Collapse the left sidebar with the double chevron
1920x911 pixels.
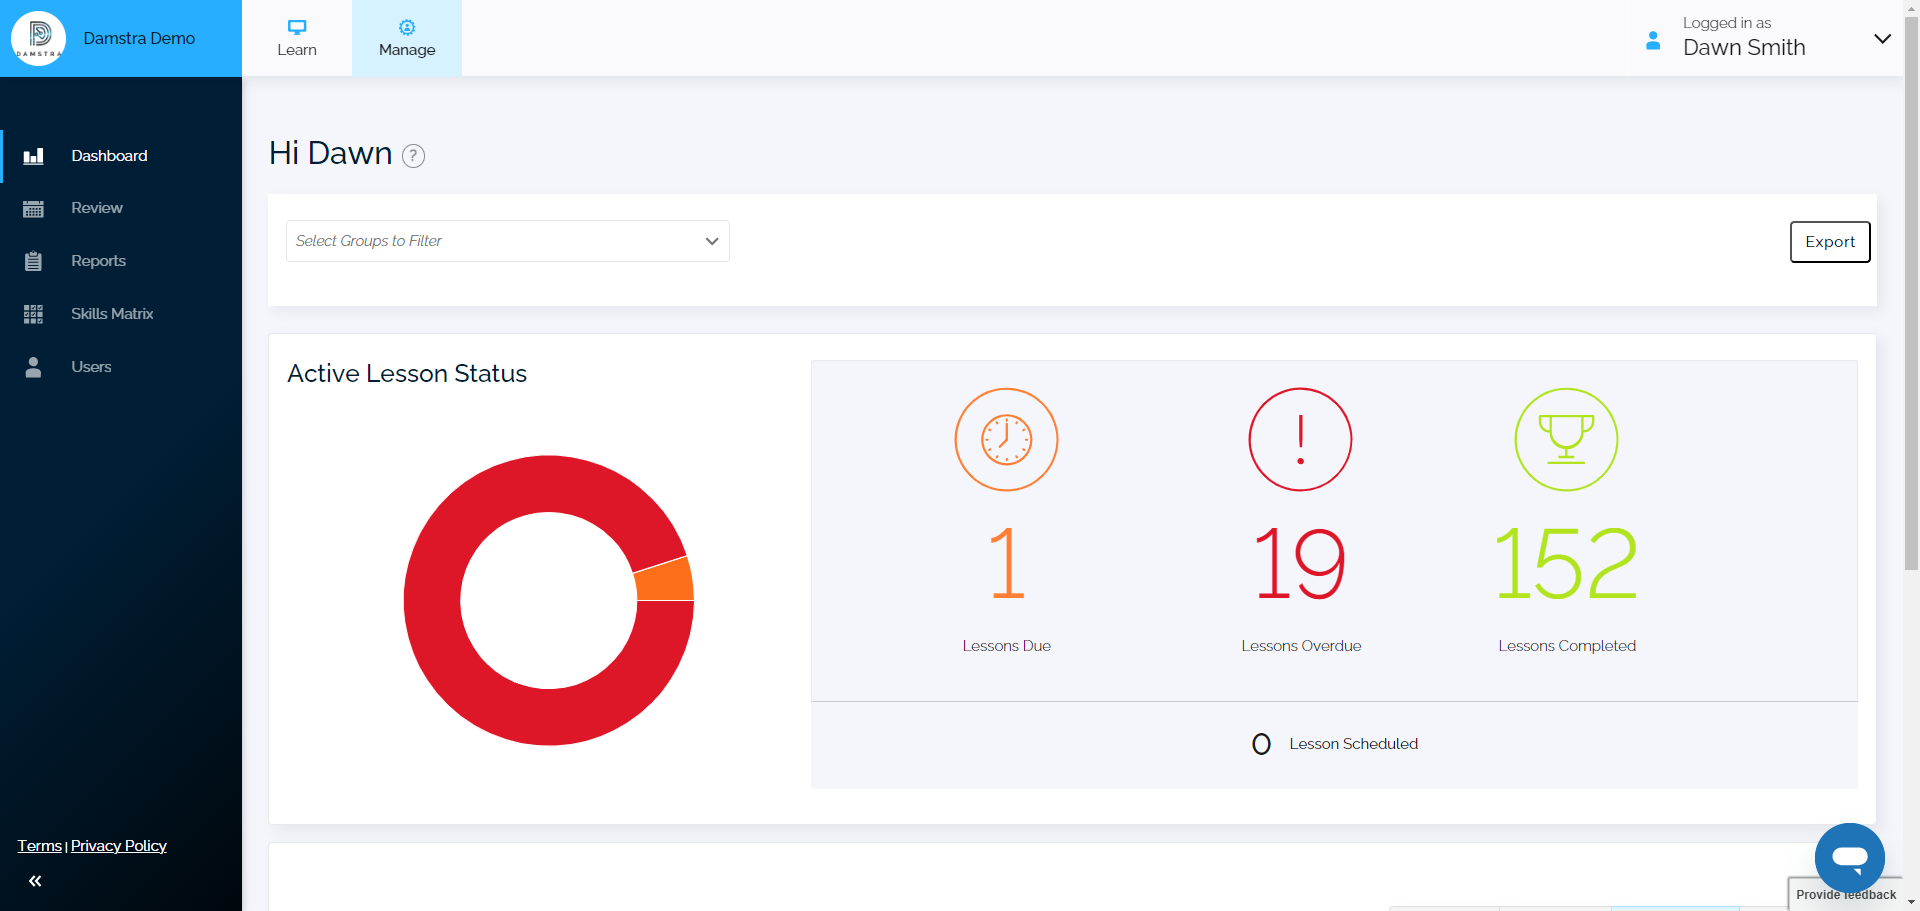[x=35, y=880]
